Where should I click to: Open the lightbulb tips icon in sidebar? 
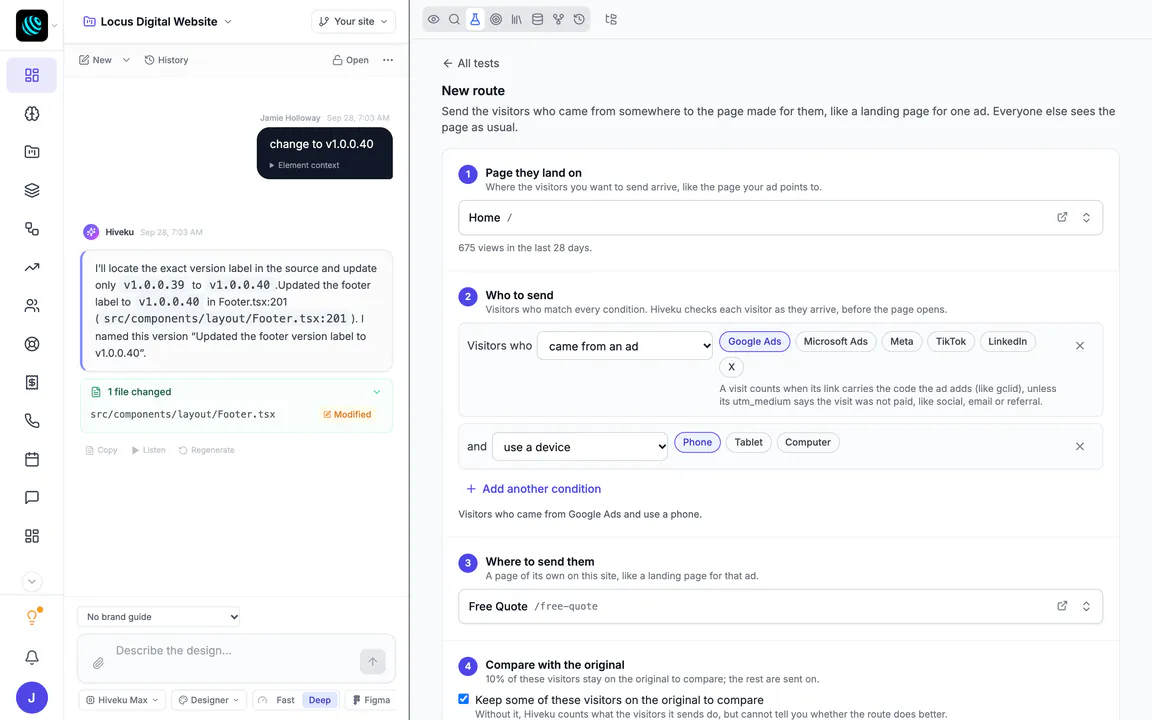32,617
